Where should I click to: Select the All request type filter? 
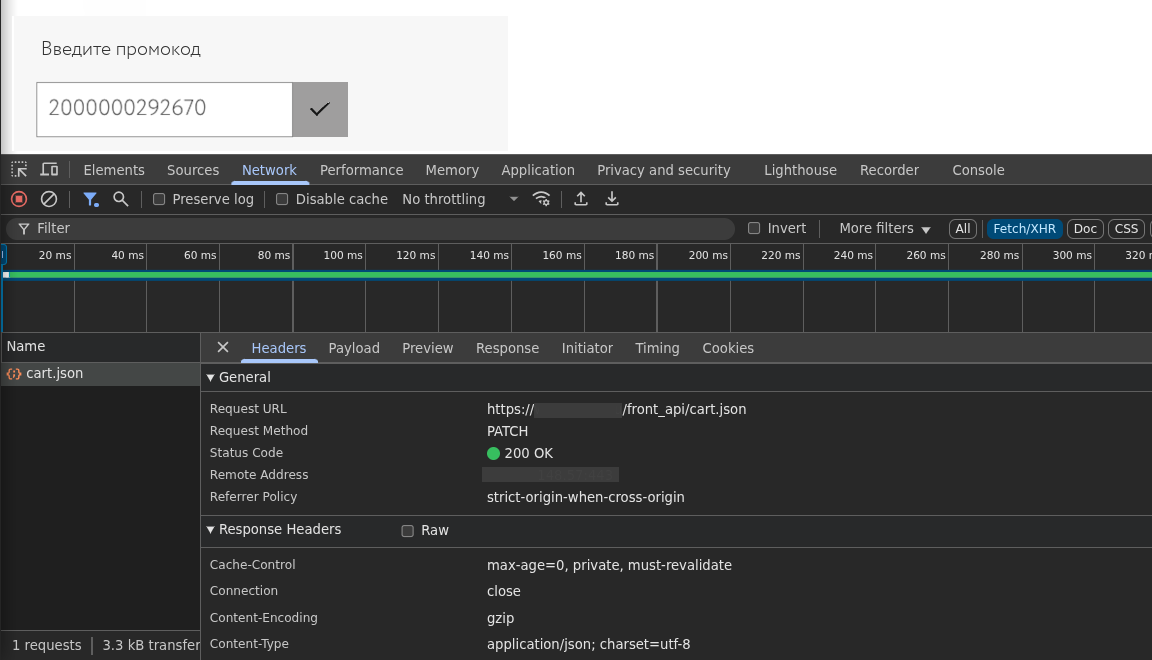pyautogui.click(x=962, y=229)
